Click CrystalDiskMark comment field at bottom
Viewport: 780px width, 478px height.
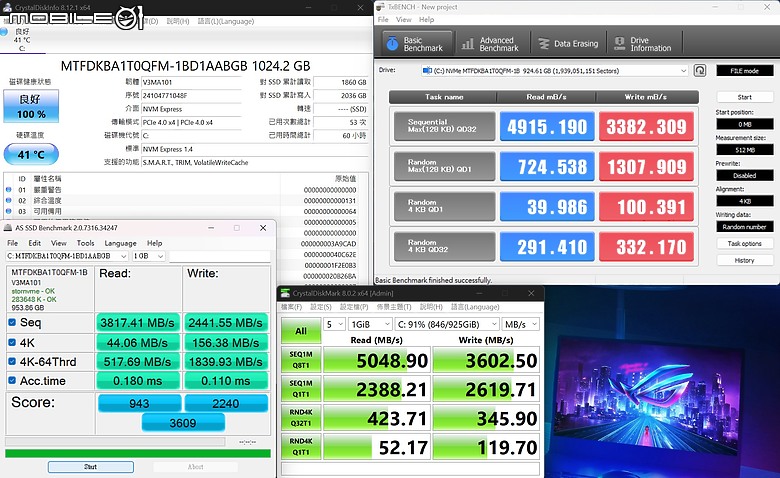(410, 469)
